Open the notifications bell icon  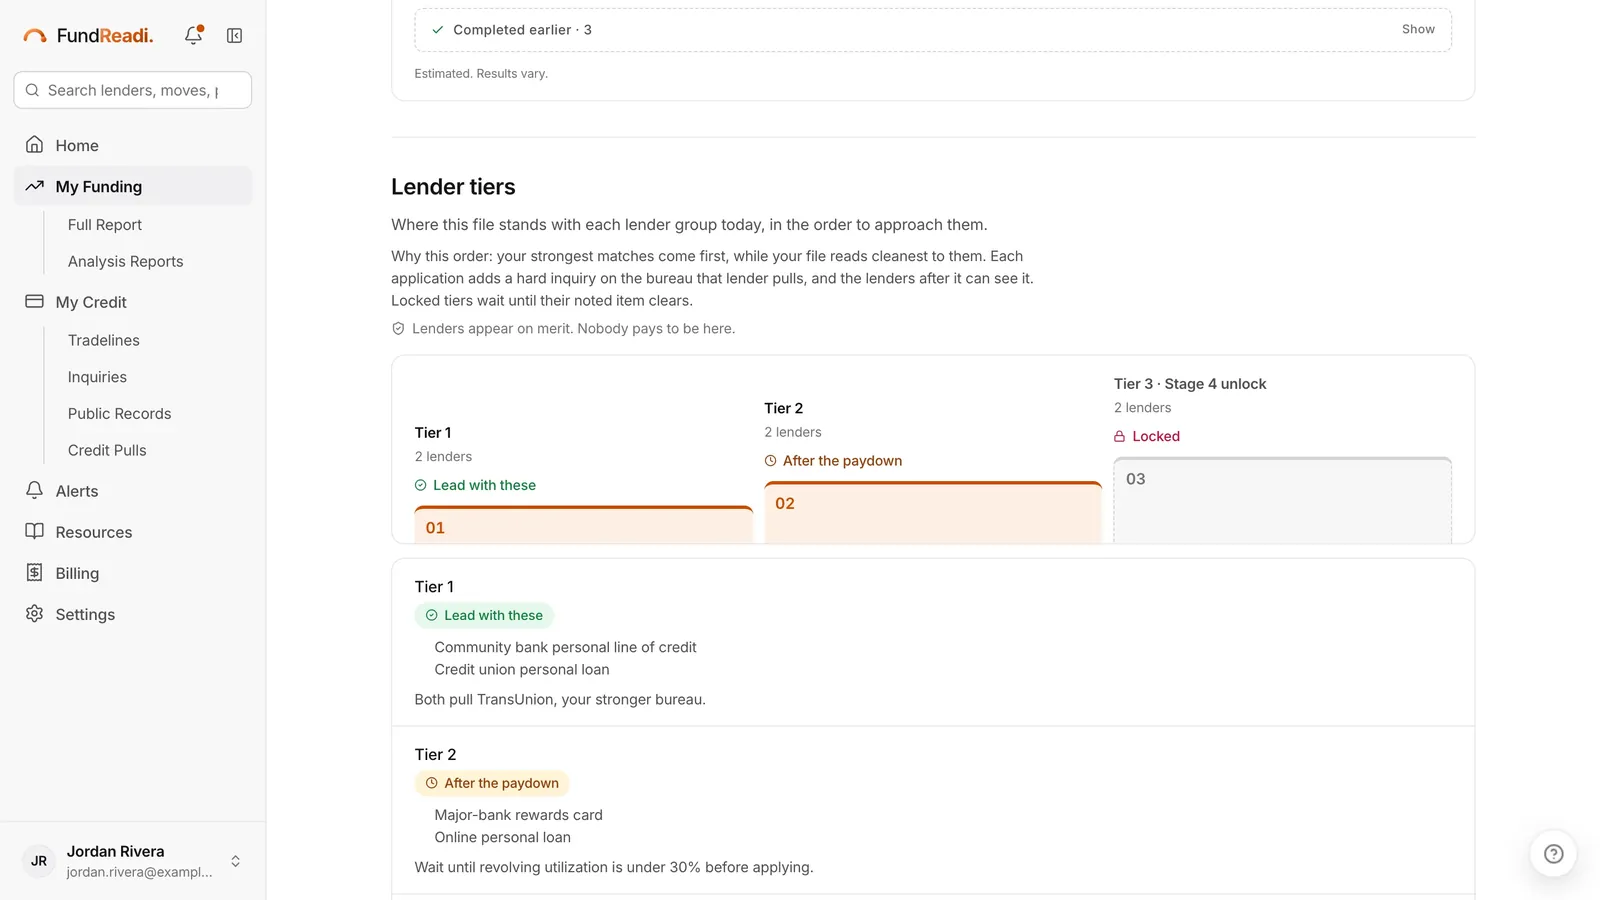click(194, 35)
